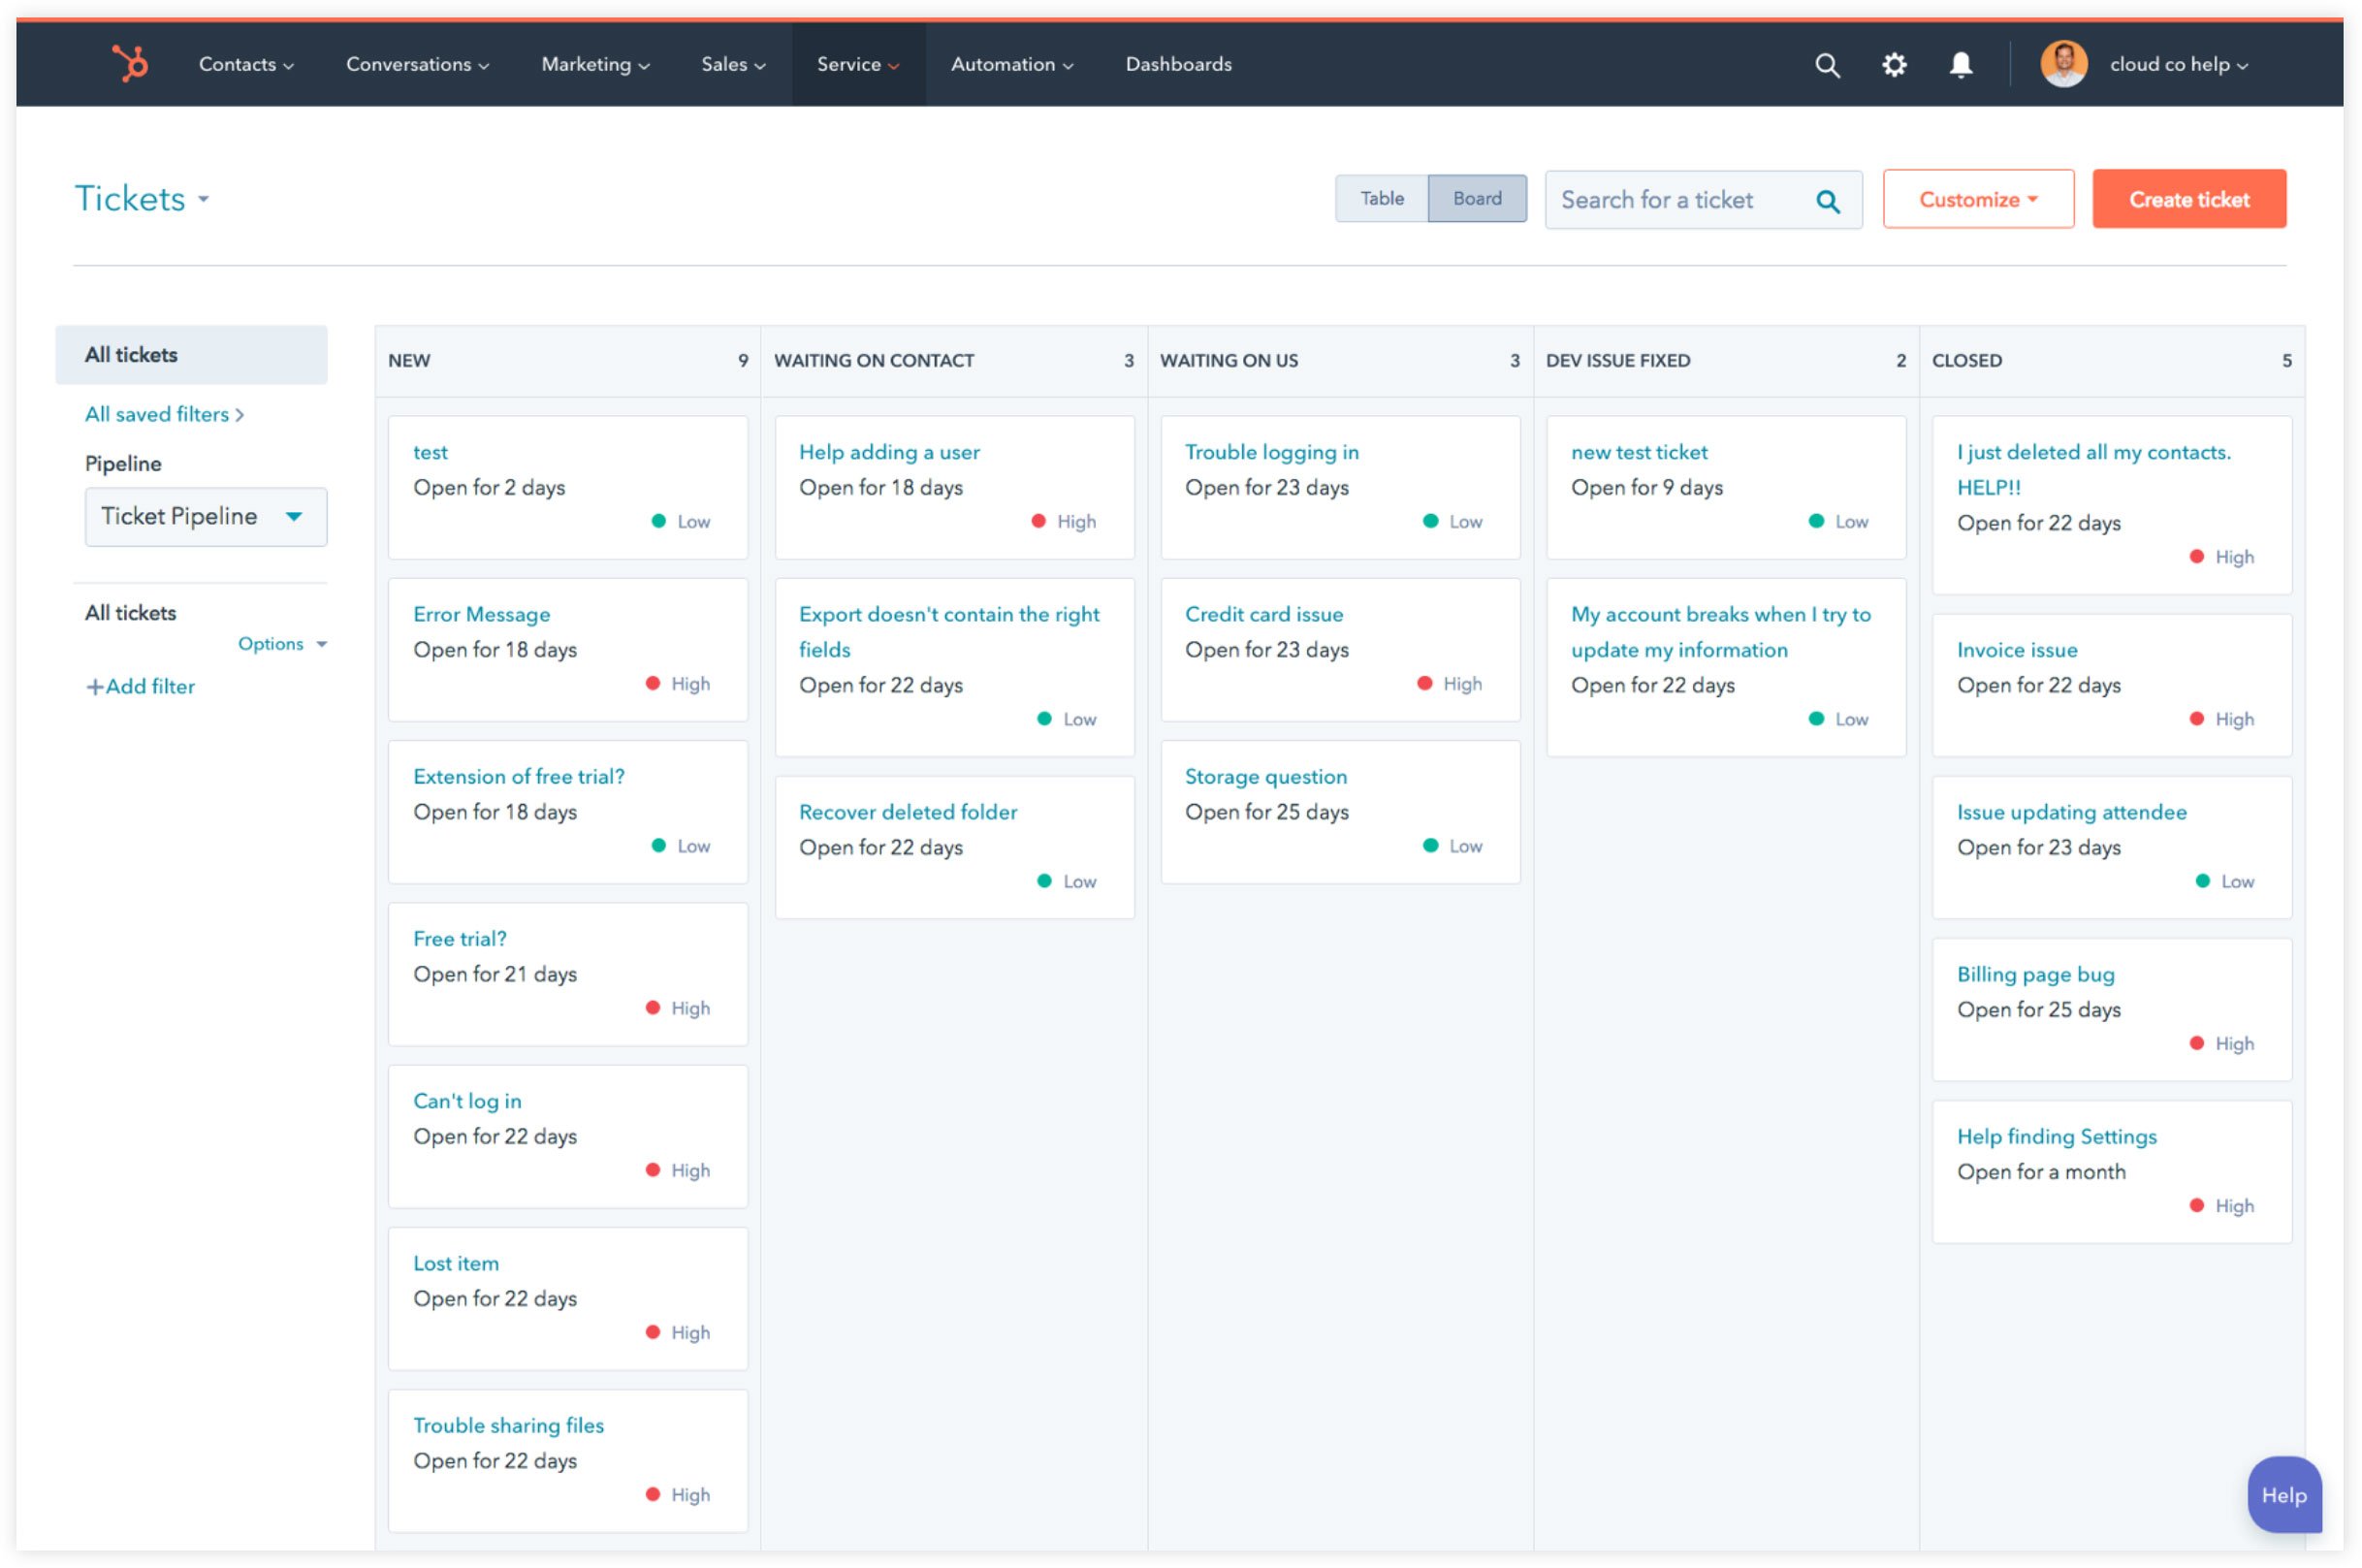Open the Customize dropdown
This screenshot has height=1568, width=2362.
(x=1978, y=199)
